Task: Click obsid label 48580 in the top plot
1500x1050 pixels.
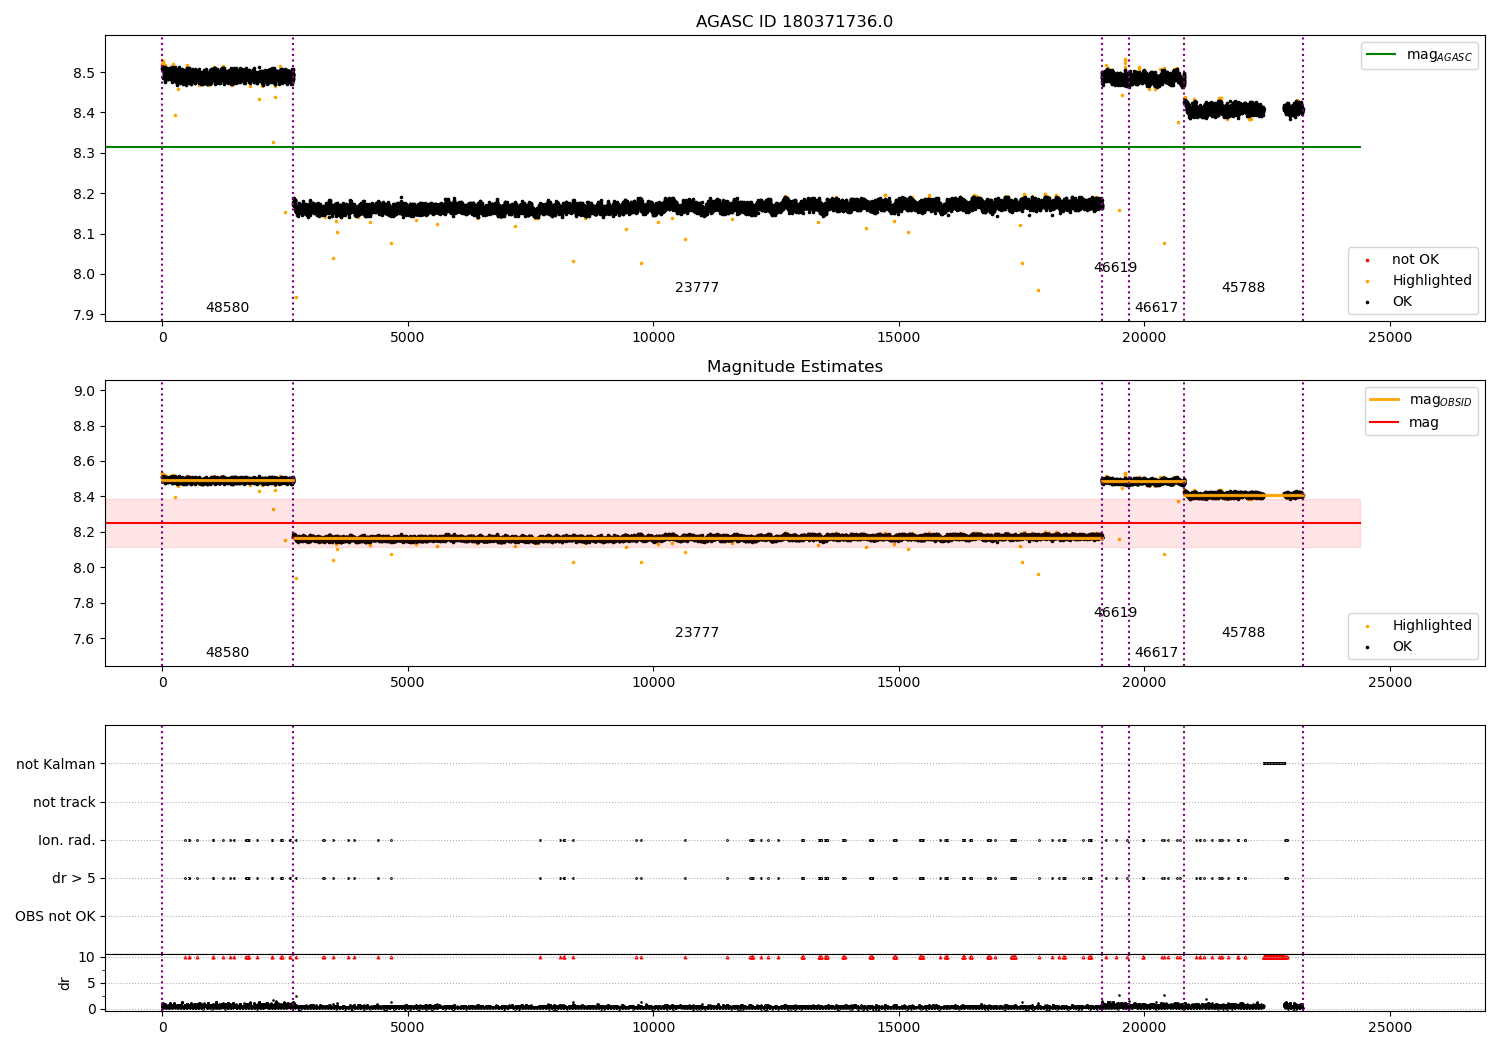Action: click(227, 308)
